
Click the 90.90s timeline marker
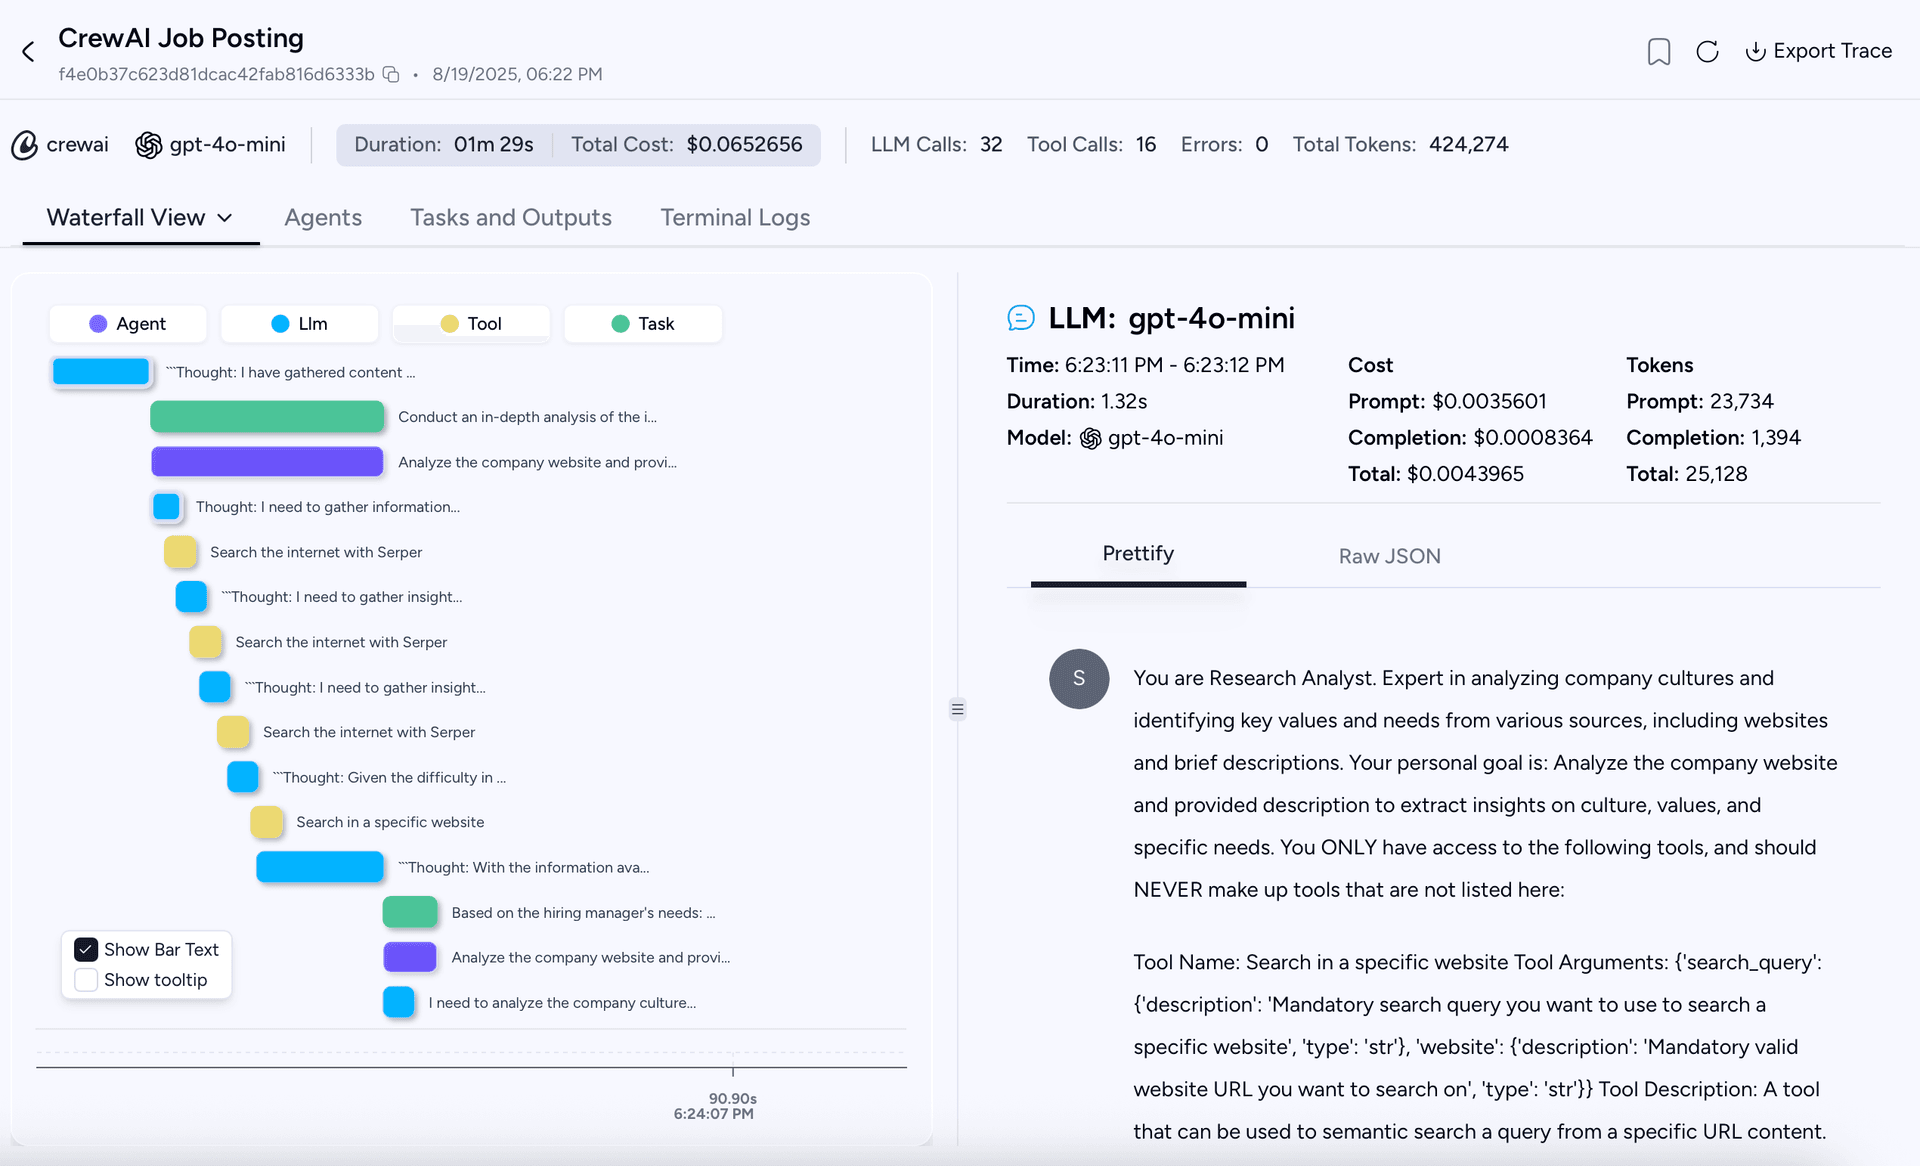coord(733,1098)
